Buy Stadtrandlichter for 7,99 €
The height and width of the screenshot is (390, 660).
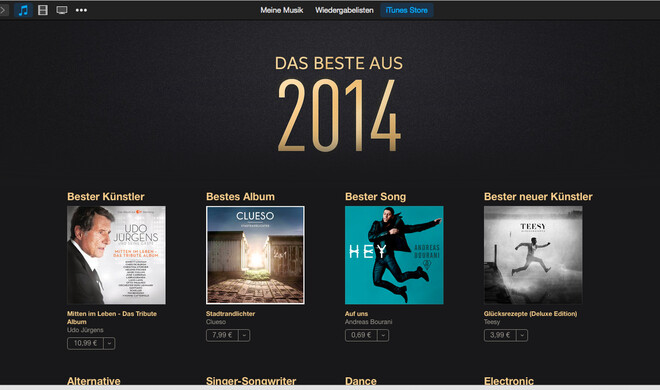point(222,335)
